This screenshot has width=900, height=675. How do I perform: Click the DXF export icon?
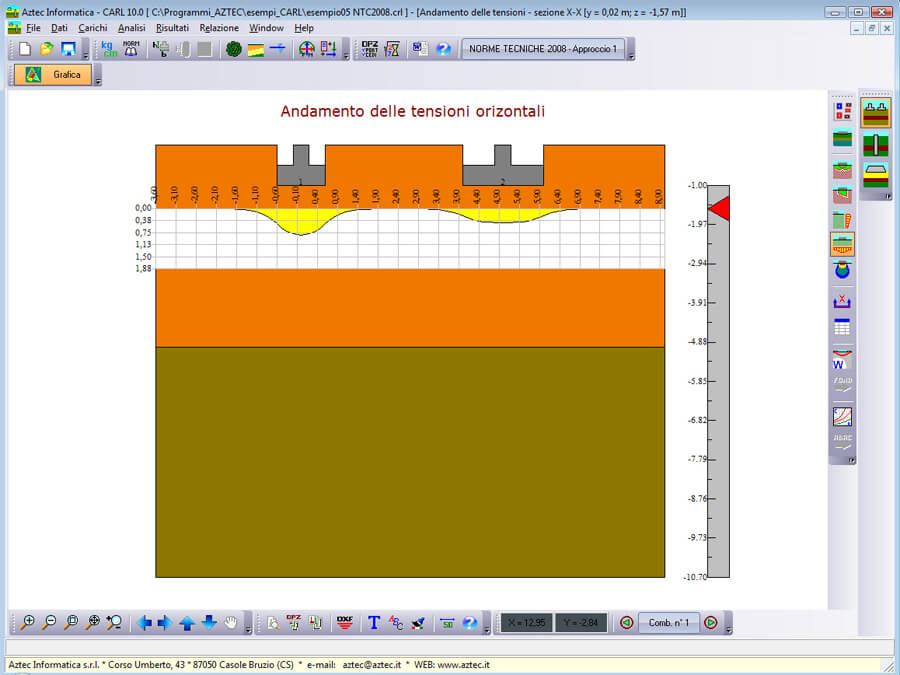(x=345, y=622)
